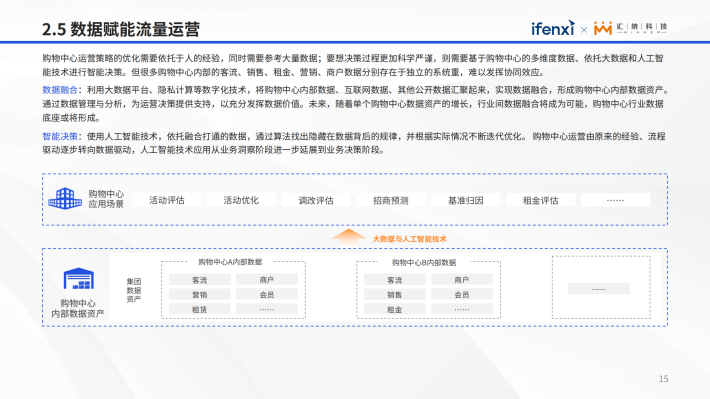
Task: Click the blue shopping mall building icon
Action: pos(65,198)
